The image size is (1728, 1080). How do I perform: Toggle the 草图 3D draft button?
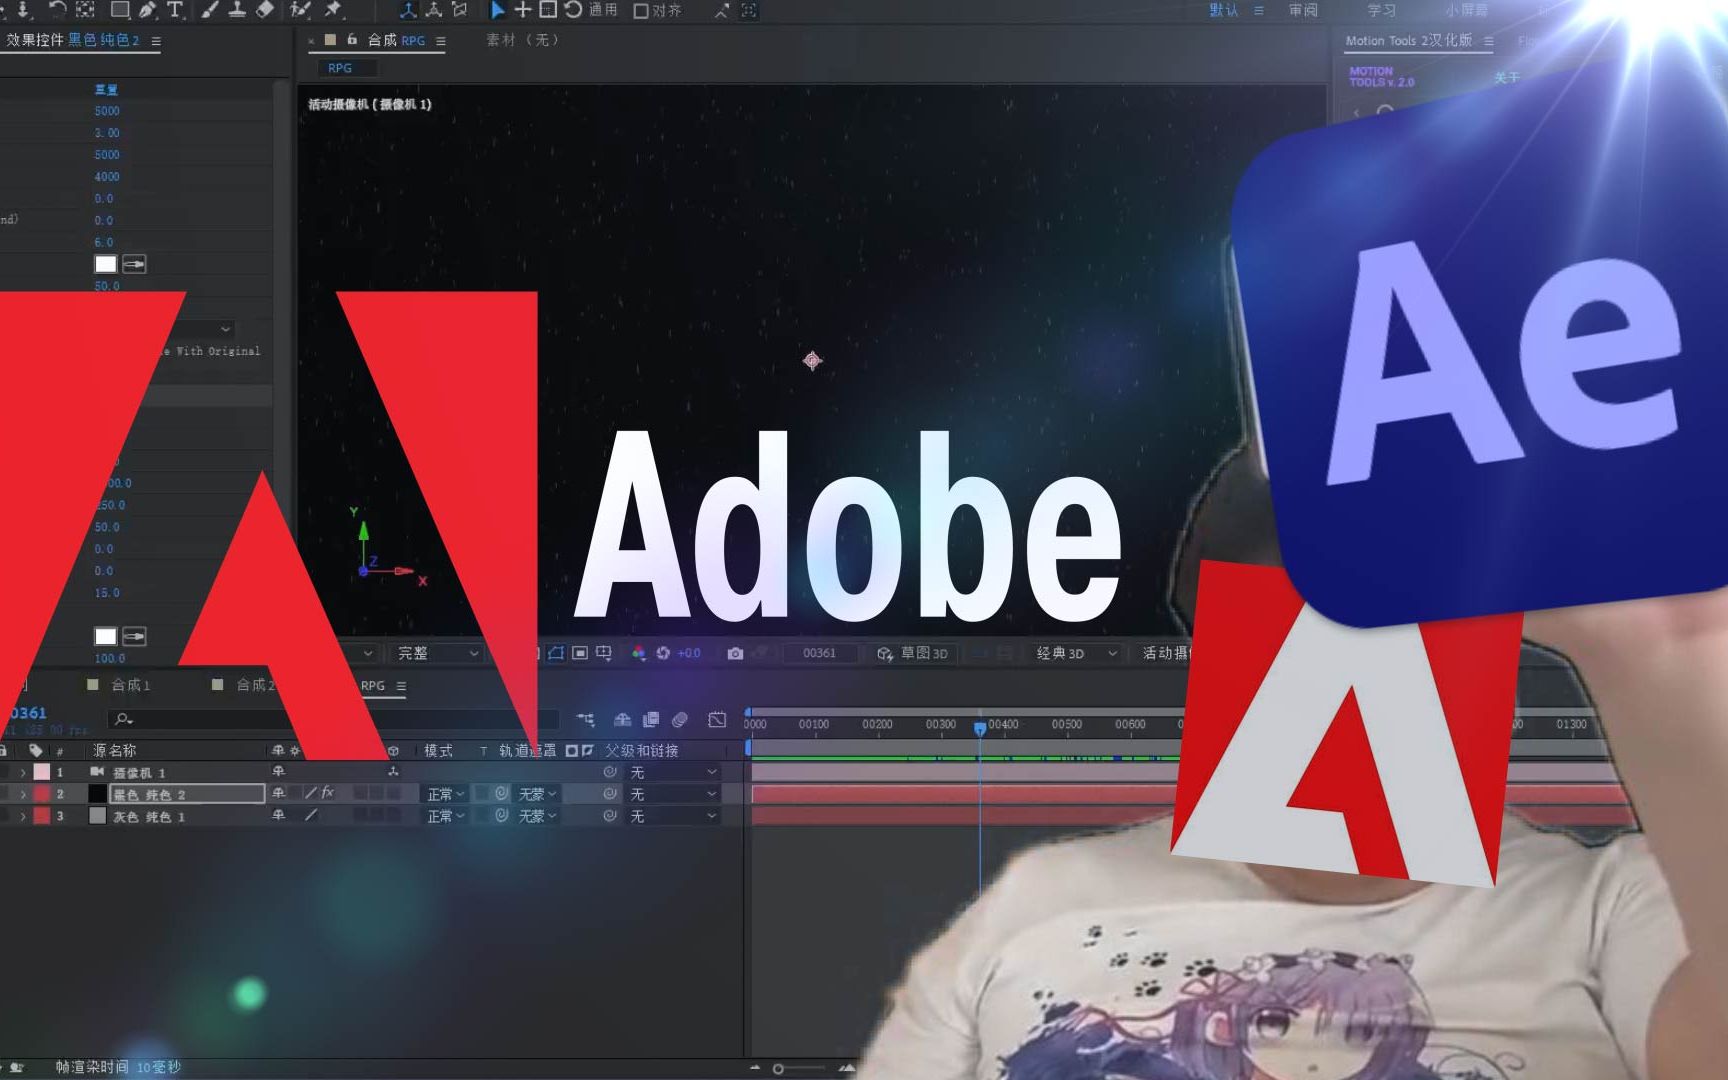click(x=912, y=653)
